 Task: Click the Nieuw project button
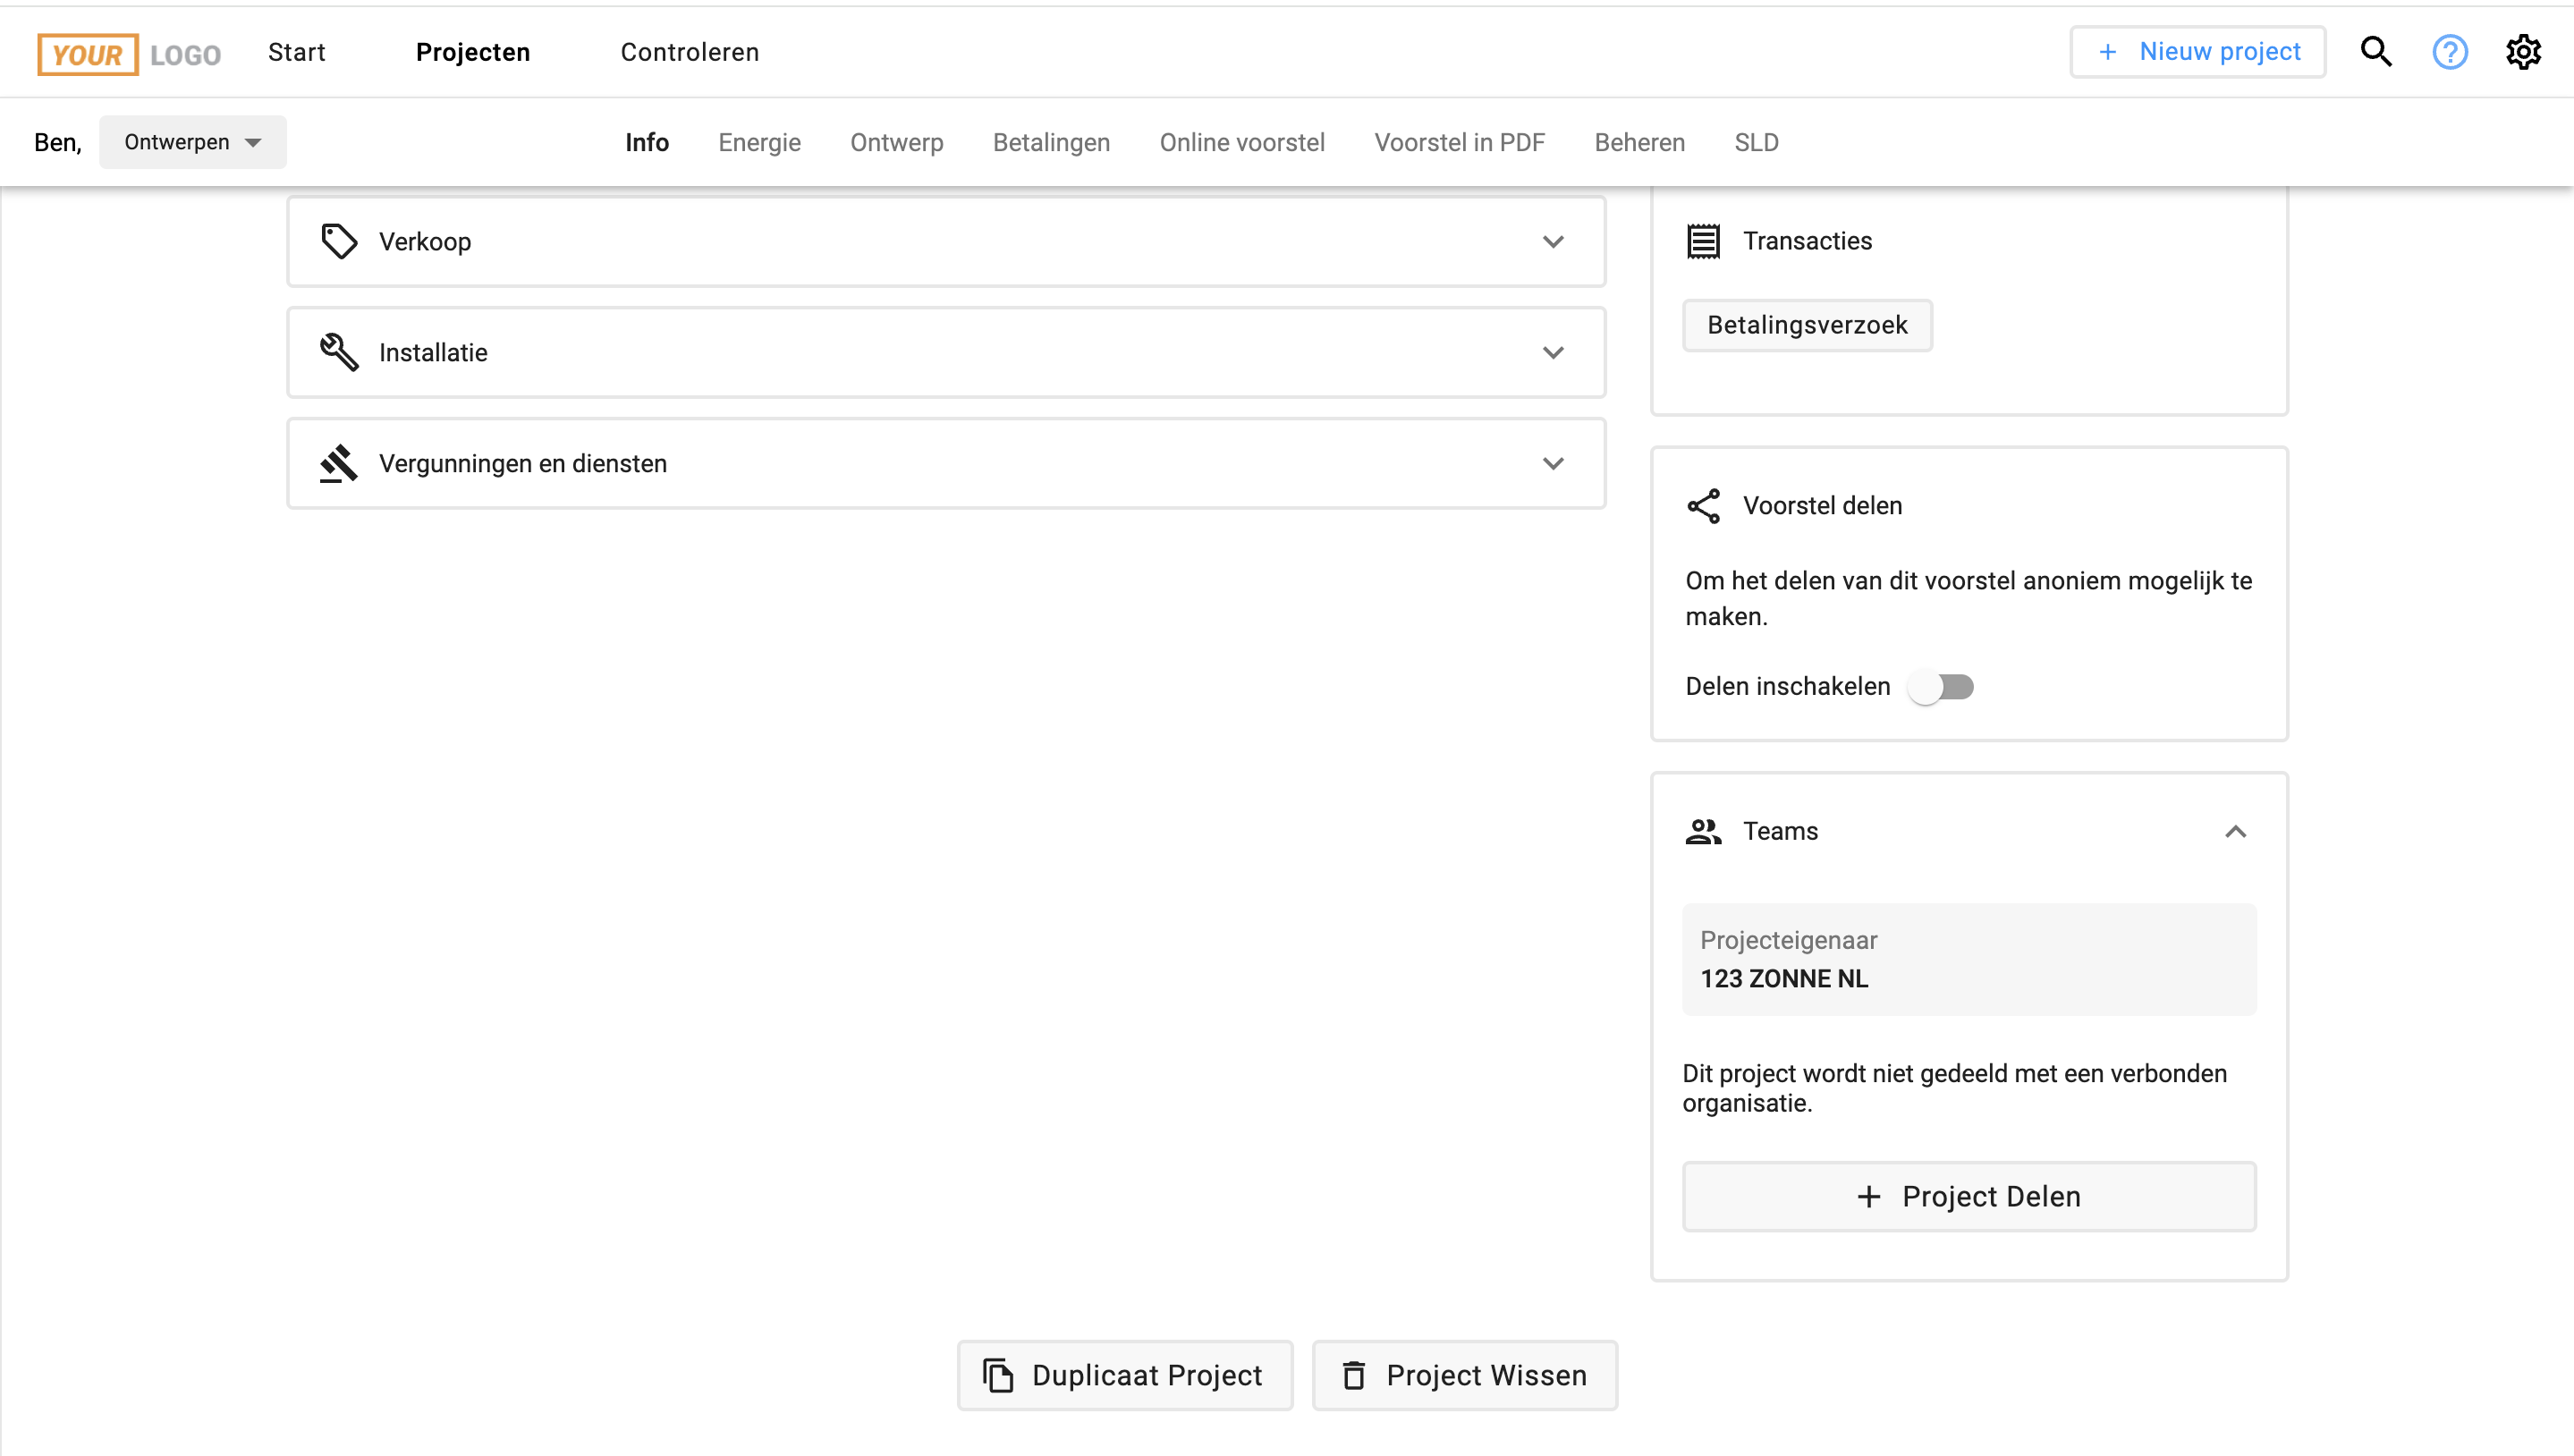click(x=2198, y=52)
